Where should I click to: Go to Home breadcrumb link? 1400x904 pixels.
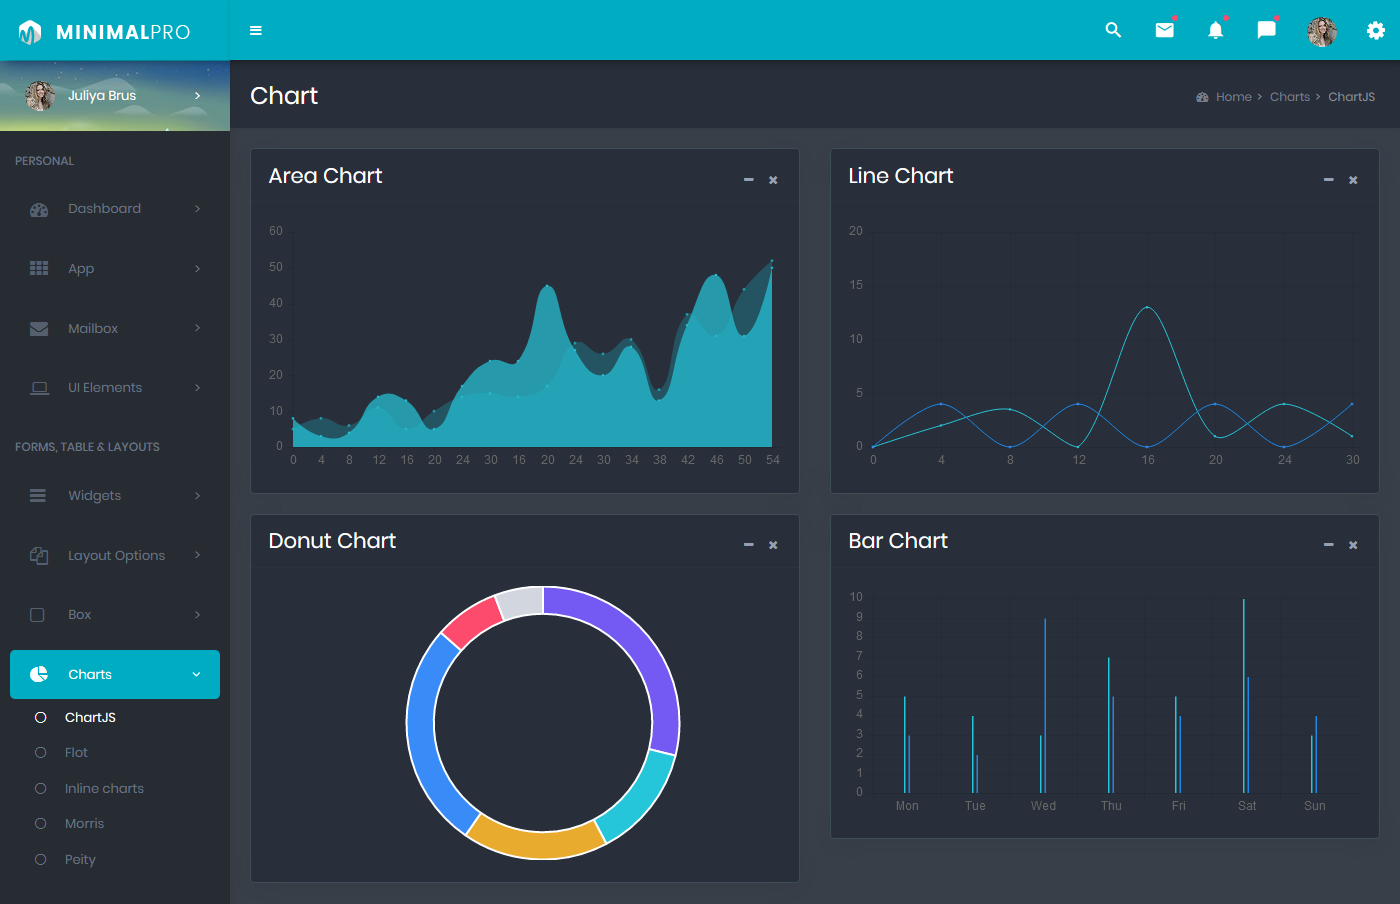[1233, 97]
